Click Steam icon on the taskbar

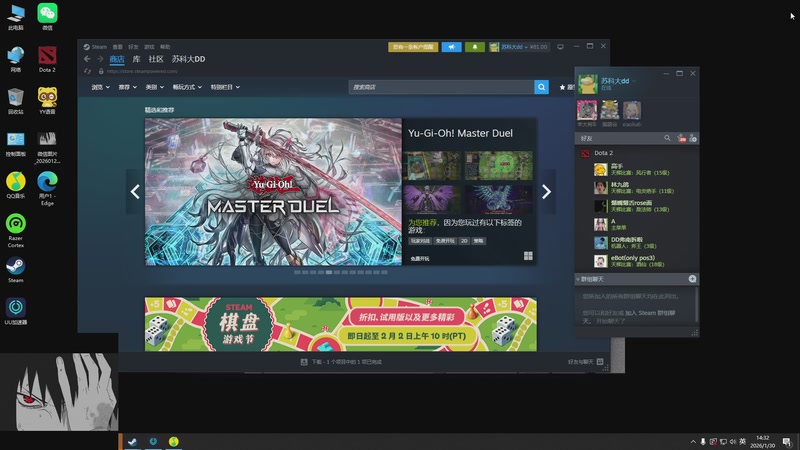pos(133,442)
